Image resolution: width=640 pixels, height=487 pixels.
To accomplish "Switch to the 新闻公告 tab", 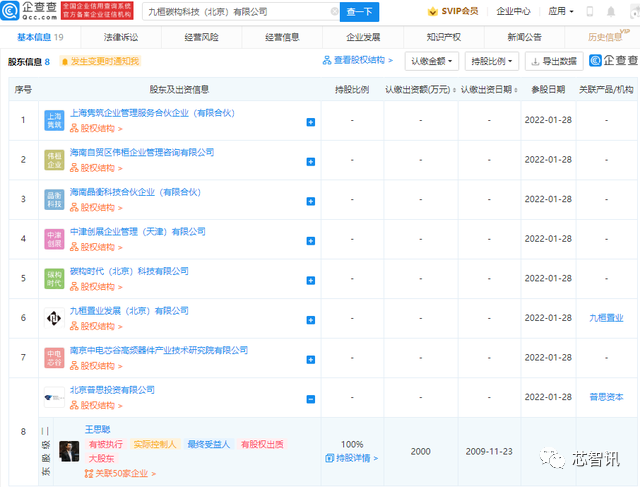I will coord(524,37).
